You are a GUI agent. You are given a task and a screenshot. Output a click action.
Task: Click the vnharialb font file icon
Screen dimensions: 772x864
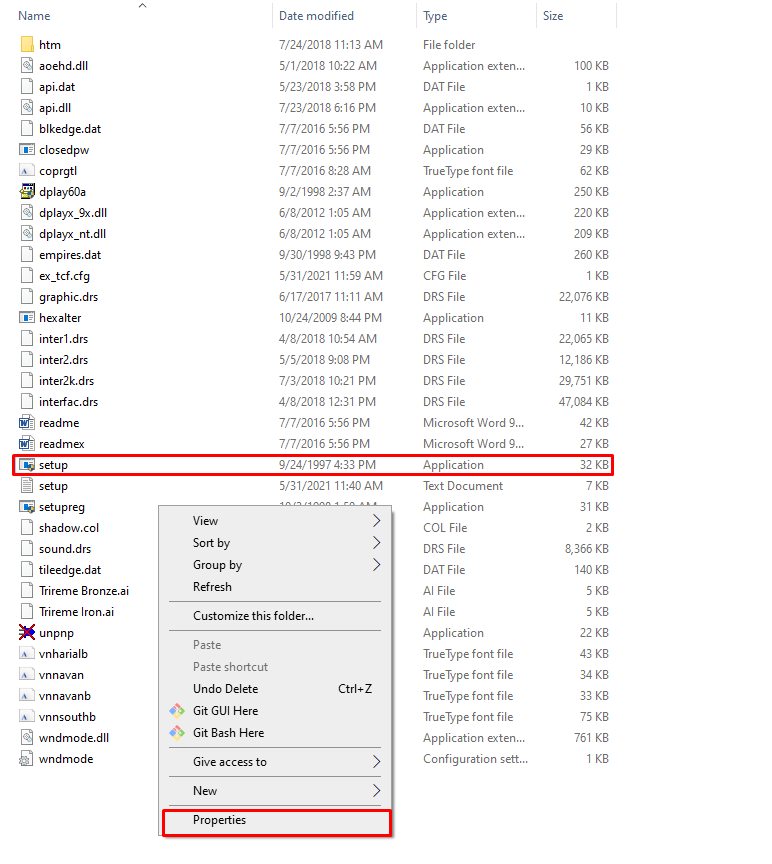pos(27,654)
